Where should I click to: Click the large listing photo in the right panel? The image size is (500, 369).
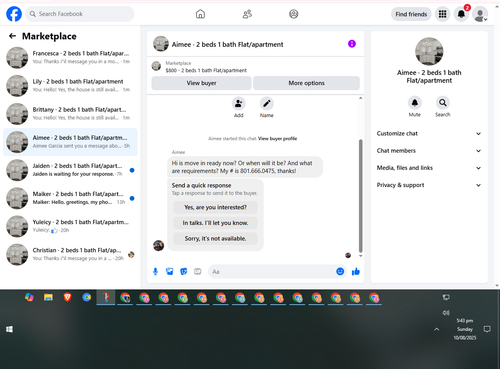429,51
